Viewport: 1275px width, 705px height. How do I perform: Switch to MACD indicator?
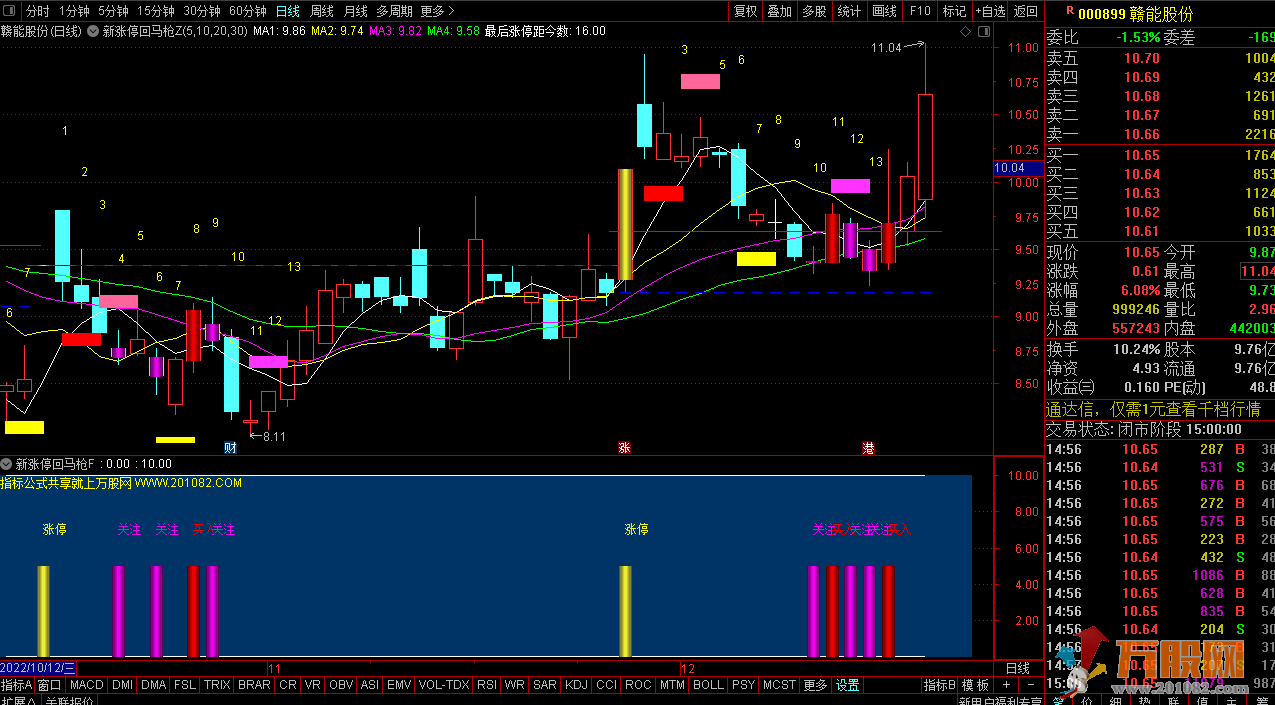pos(87,685)
